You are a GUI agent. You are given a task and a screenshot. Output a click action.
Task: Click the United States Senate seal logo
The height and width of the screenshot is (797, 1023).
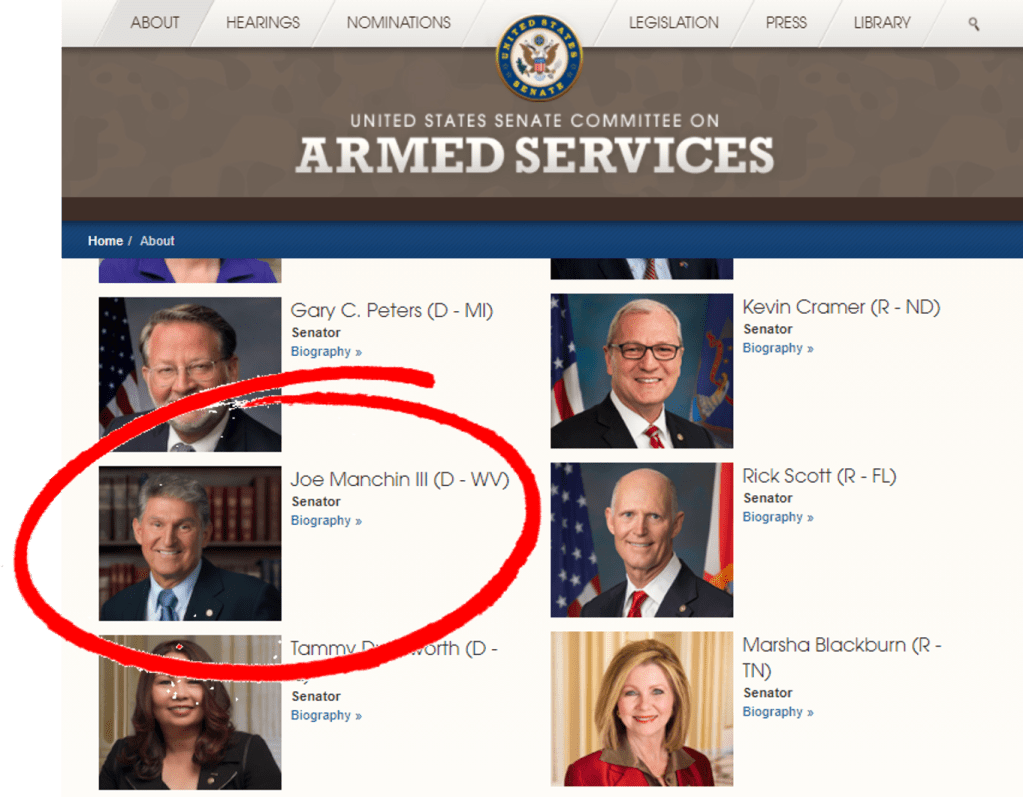click(x=539, y=58)
